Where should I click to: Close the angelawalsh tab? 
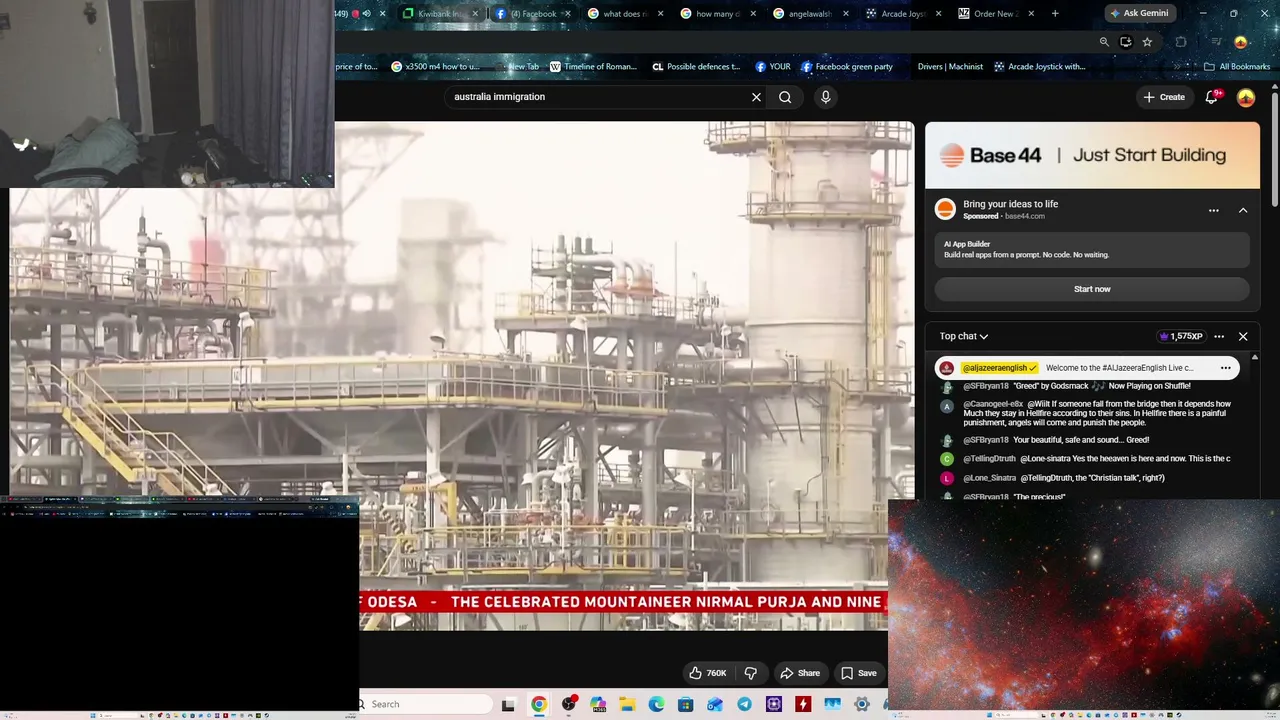point(846,14)
